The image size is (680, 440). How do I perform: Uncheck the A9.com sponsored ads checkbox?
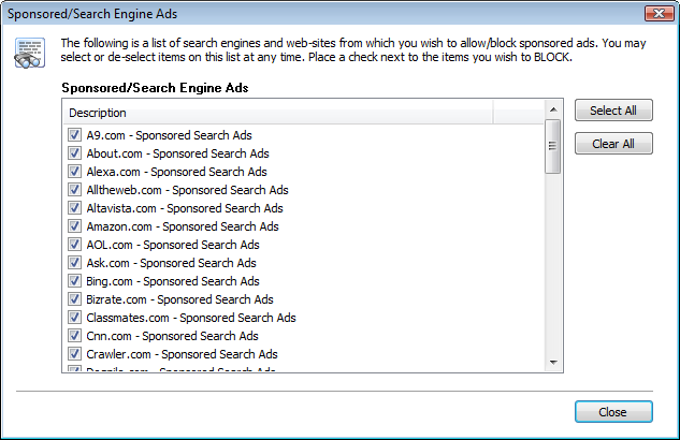coord(75,135)
